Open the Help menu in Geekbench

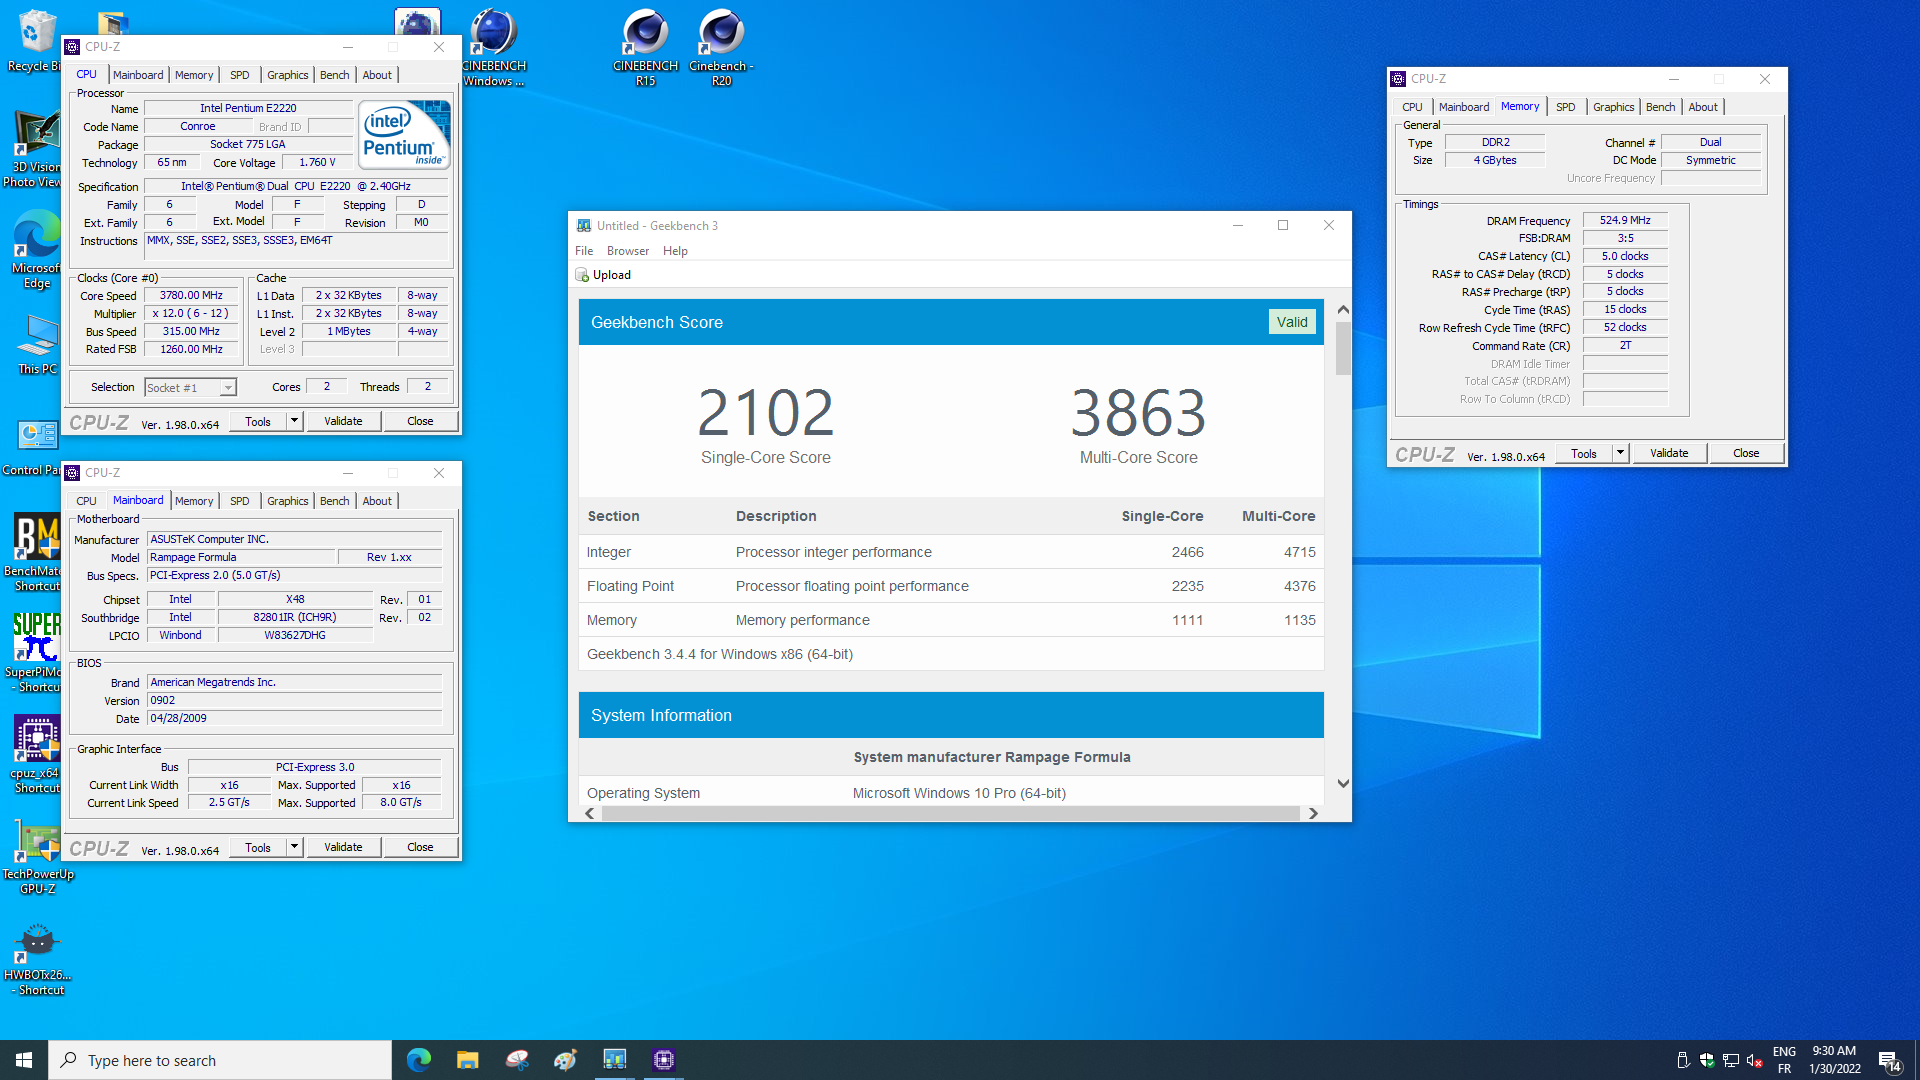tap(675, 251)
